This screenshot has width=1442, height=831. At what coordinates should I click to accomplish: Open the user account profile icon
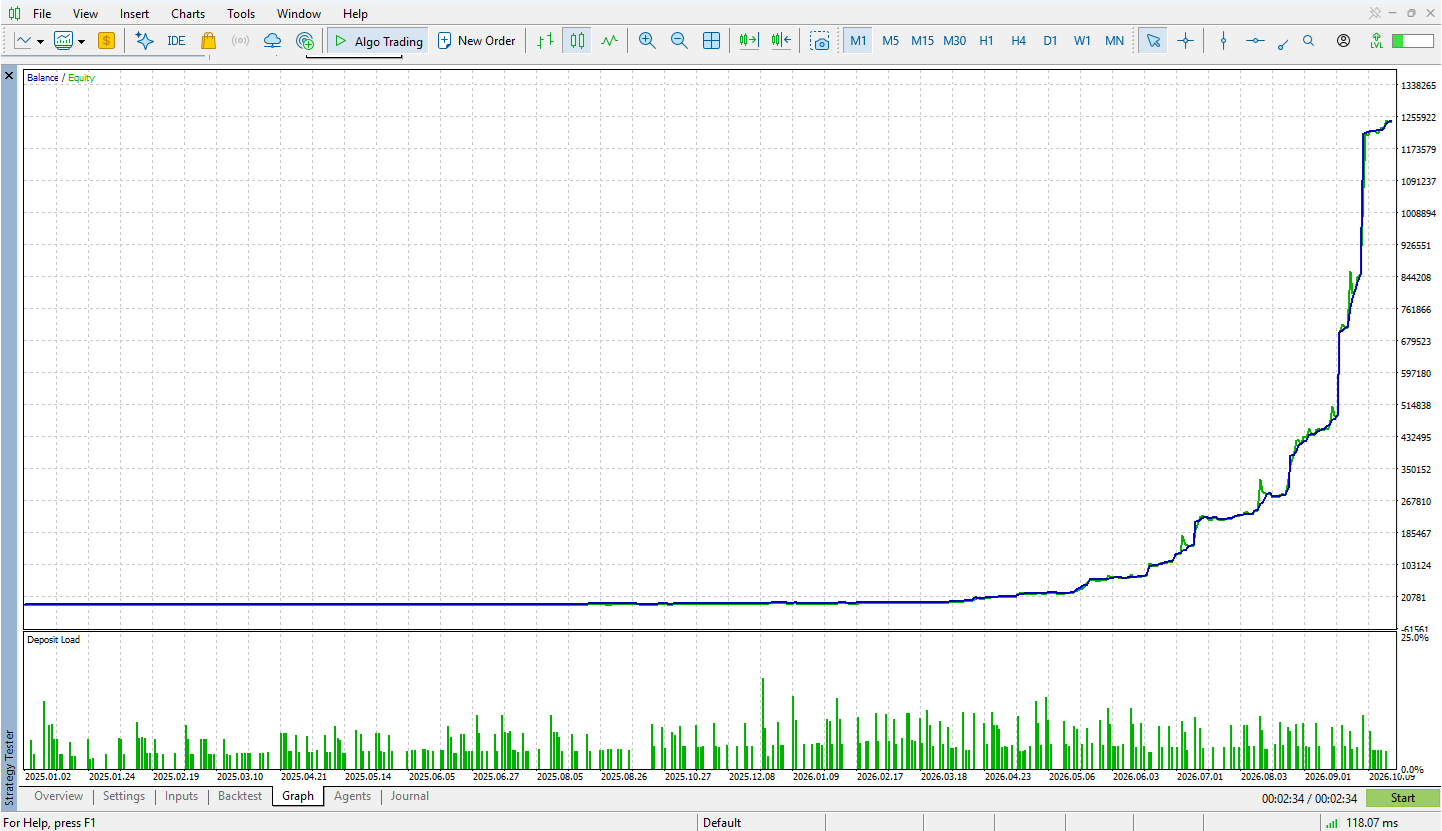click(1343, 41)
